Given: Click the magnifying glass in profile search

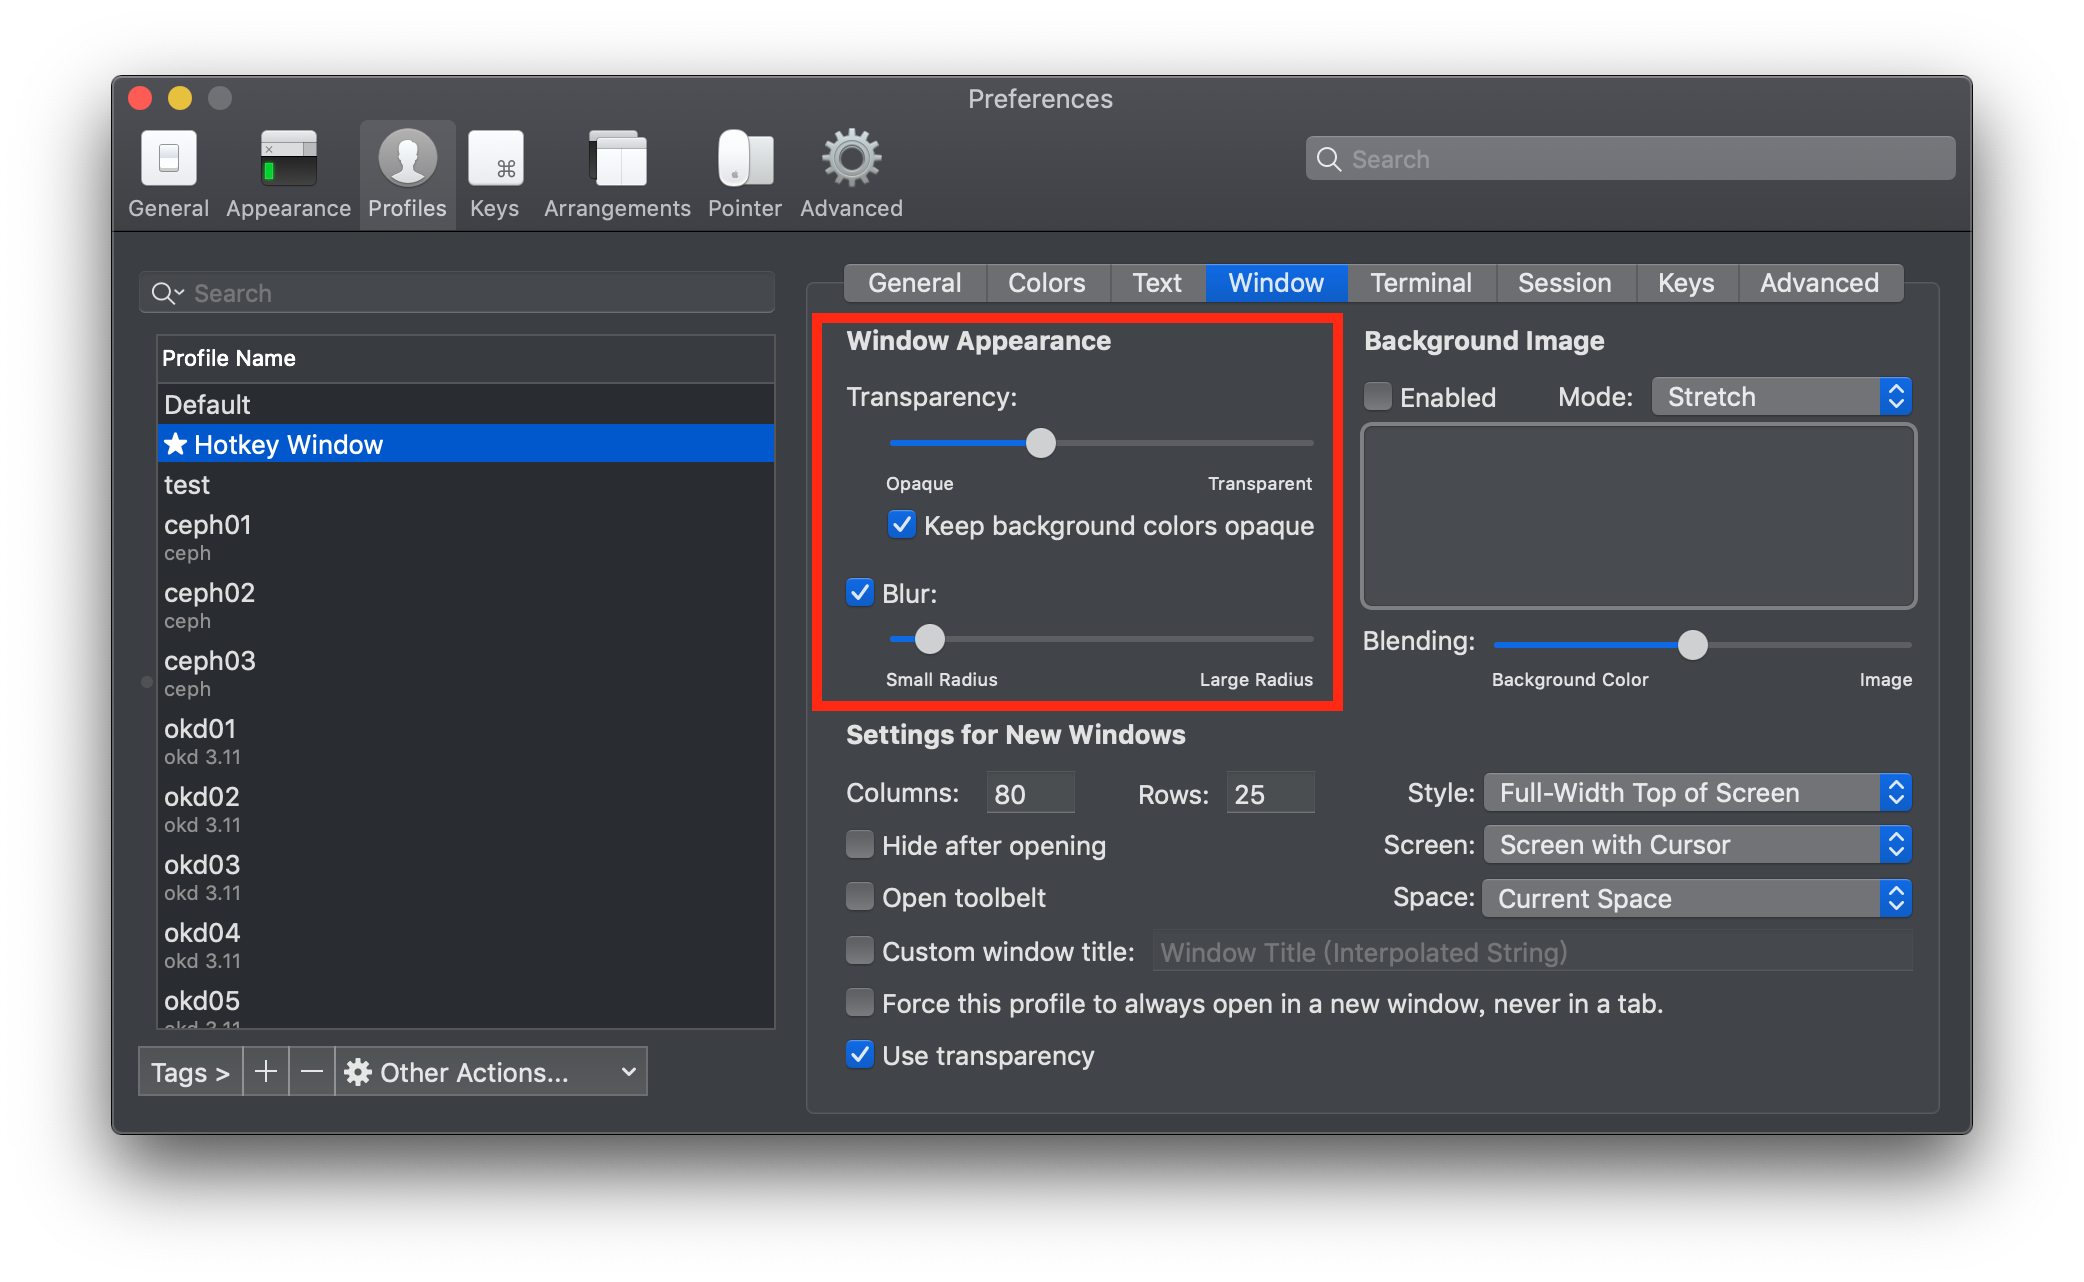Looking at the screenshot, I should (x=166, y=292).
